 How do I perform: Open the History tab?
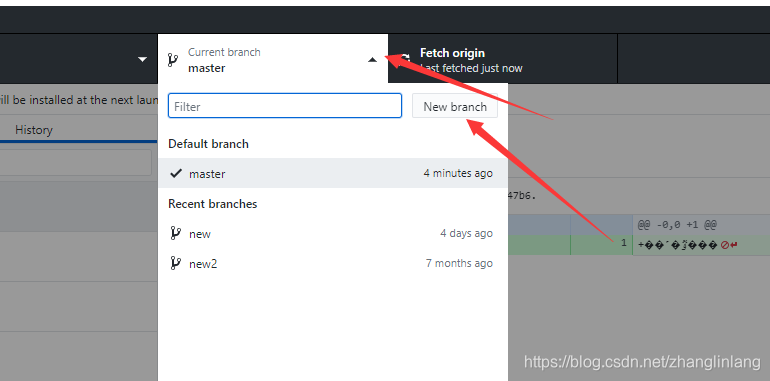coord(33,130)
